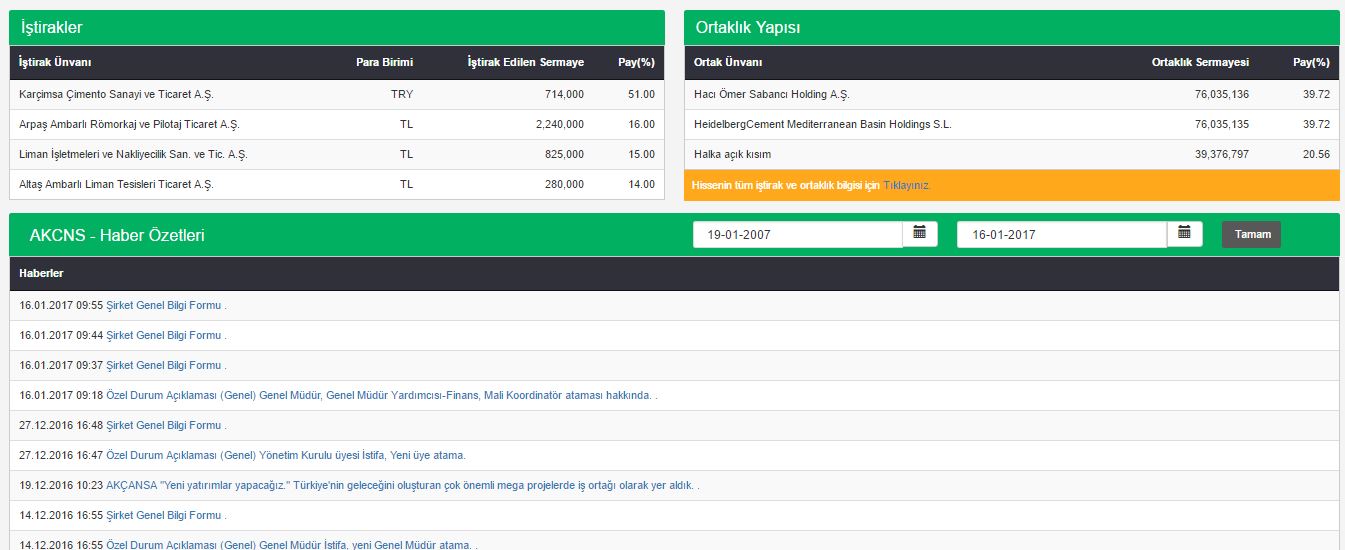Click the capital value 714,000

coord(564,94)
